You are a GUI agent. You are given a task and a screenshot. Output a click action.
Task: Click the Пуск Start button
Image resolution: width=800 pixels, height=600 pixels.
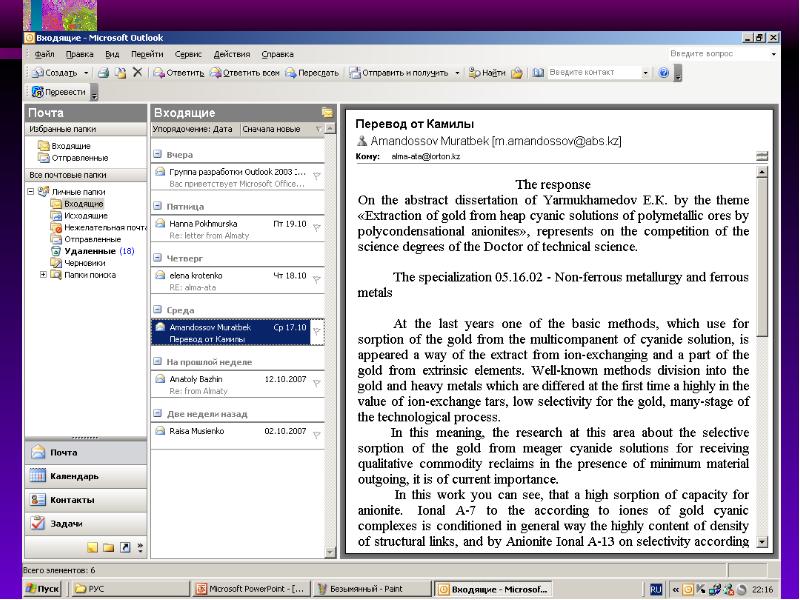tap(43, 589)
